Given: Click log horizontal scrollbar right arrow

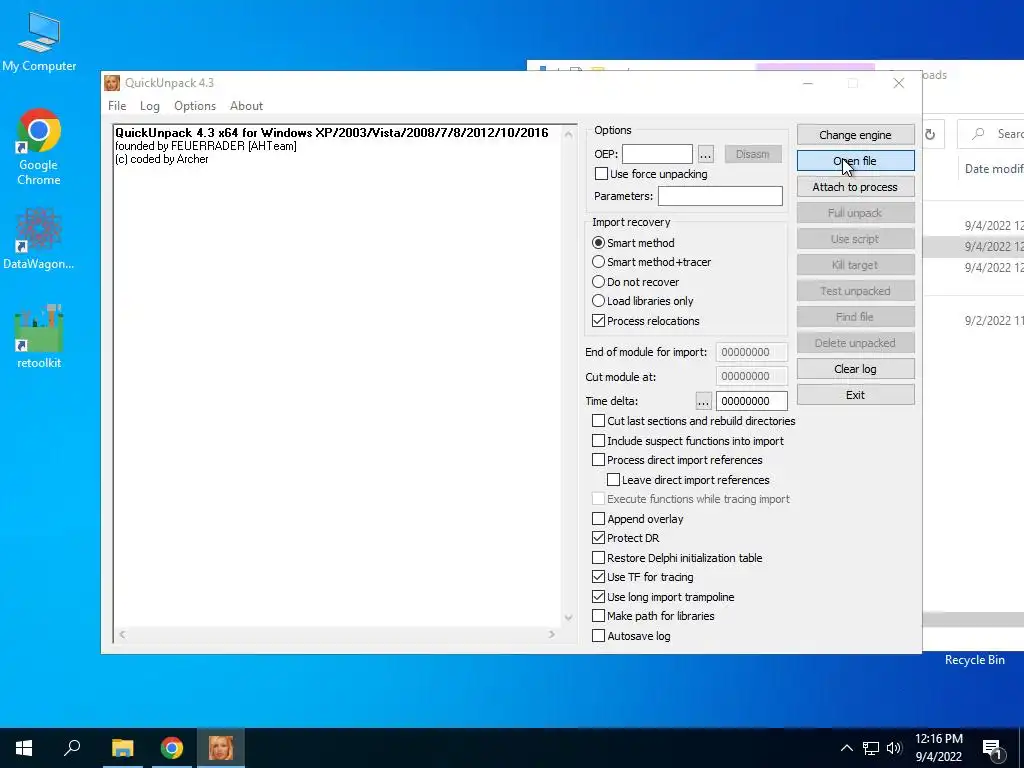Looking at the screenshot, I should pos(552,634).
